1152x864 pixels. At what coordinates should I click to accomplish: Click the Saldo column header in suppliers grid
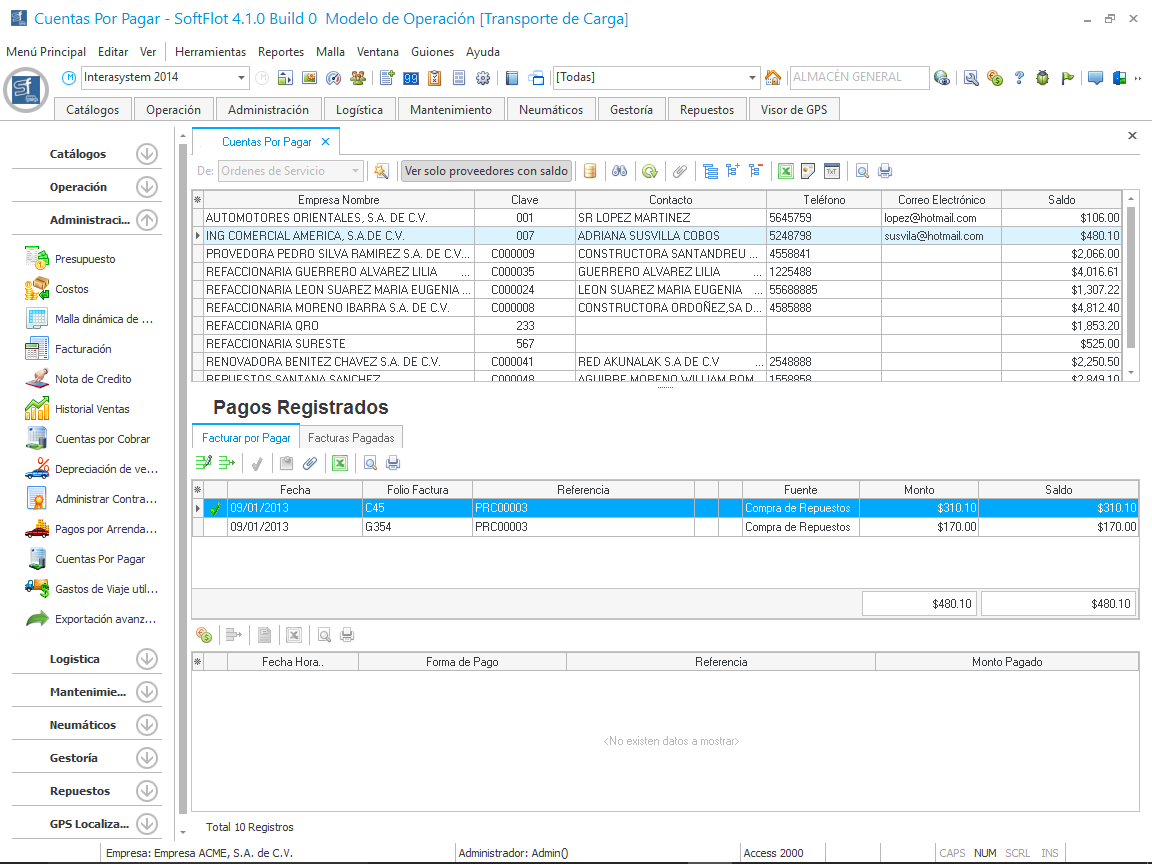(1061, 199)
